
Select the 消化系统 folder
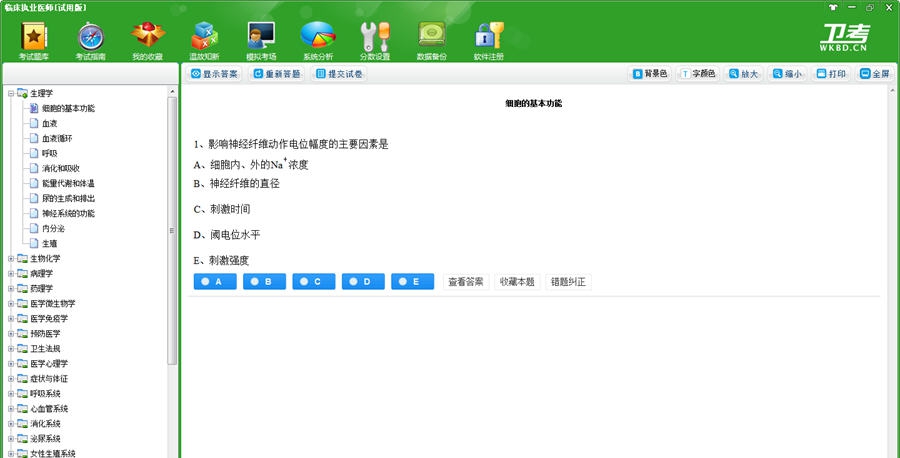click(45, 424)
